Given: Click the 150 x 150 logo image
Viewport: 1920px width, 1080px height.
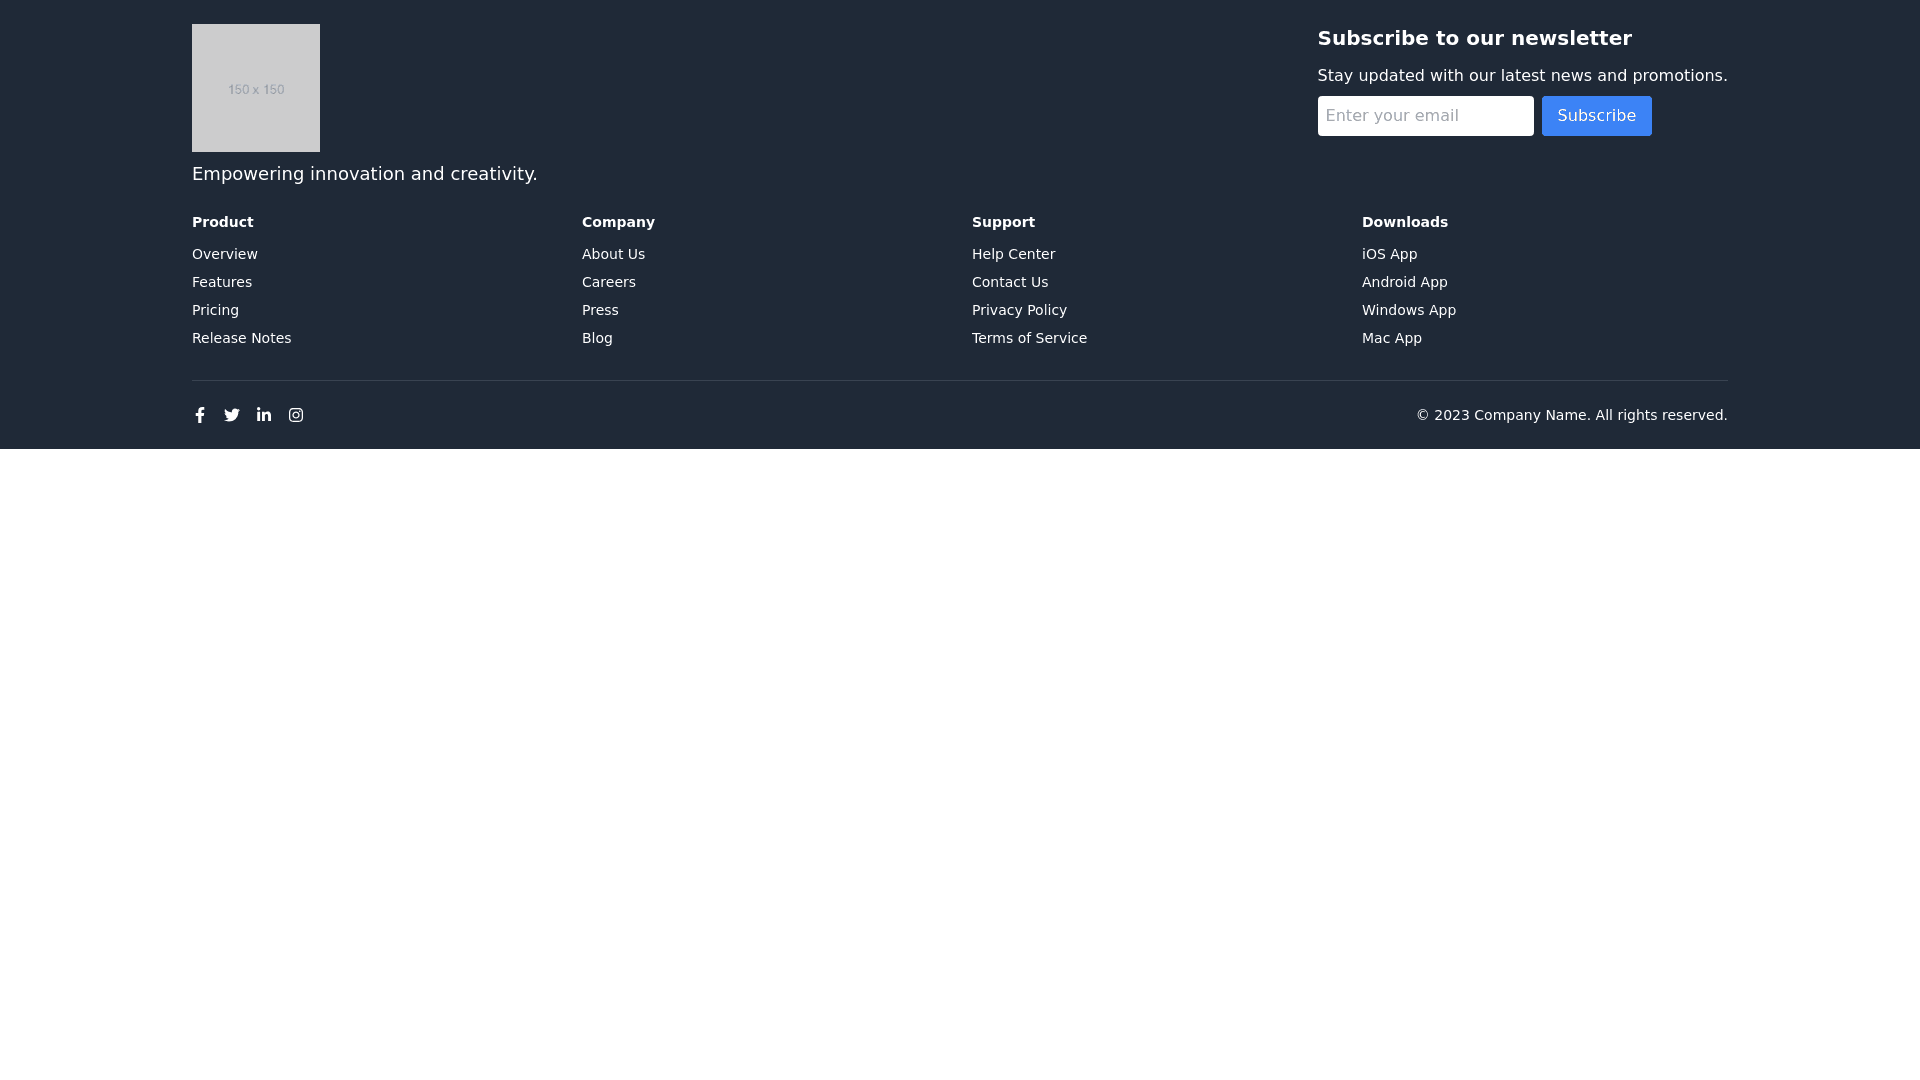Looking at the screenshot, I should (256, 88).
